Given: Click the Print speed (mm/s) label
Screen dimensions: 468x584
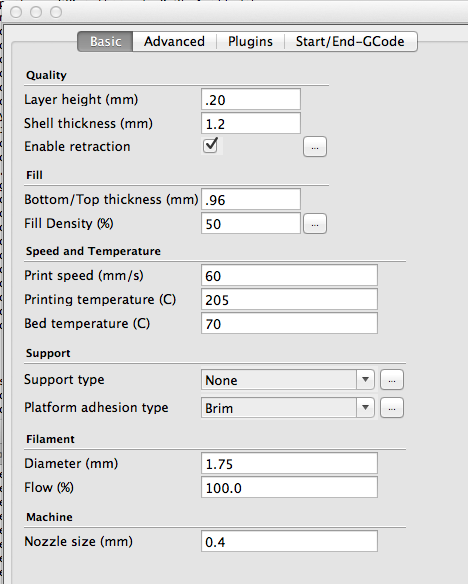Looking at the screenshot, I should [84, 276].
